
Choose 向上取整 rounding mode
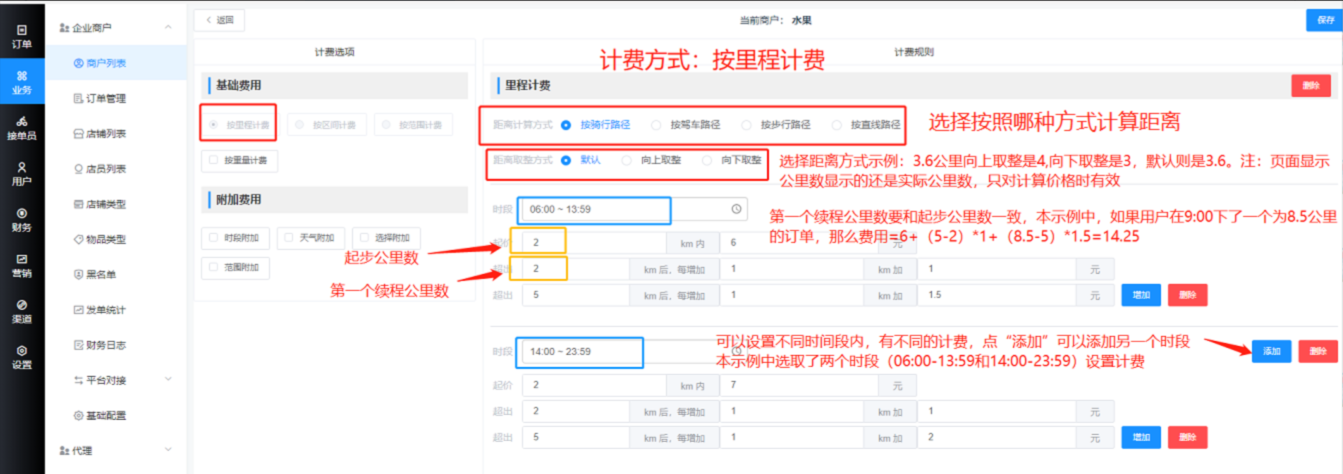pyautogui.click(x=627, y=160)
